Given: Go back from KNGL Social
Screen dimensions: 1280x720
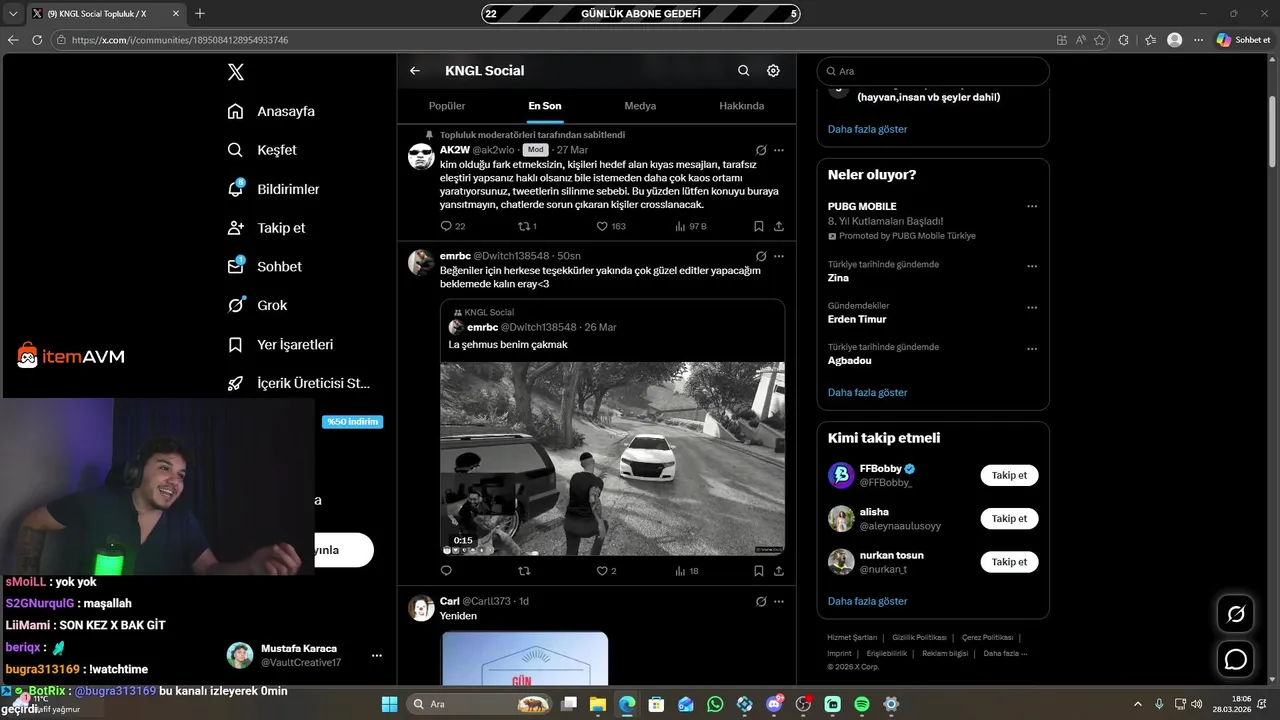Looking at the screenshot, I should pyautogui.click(x=415, y=71).
